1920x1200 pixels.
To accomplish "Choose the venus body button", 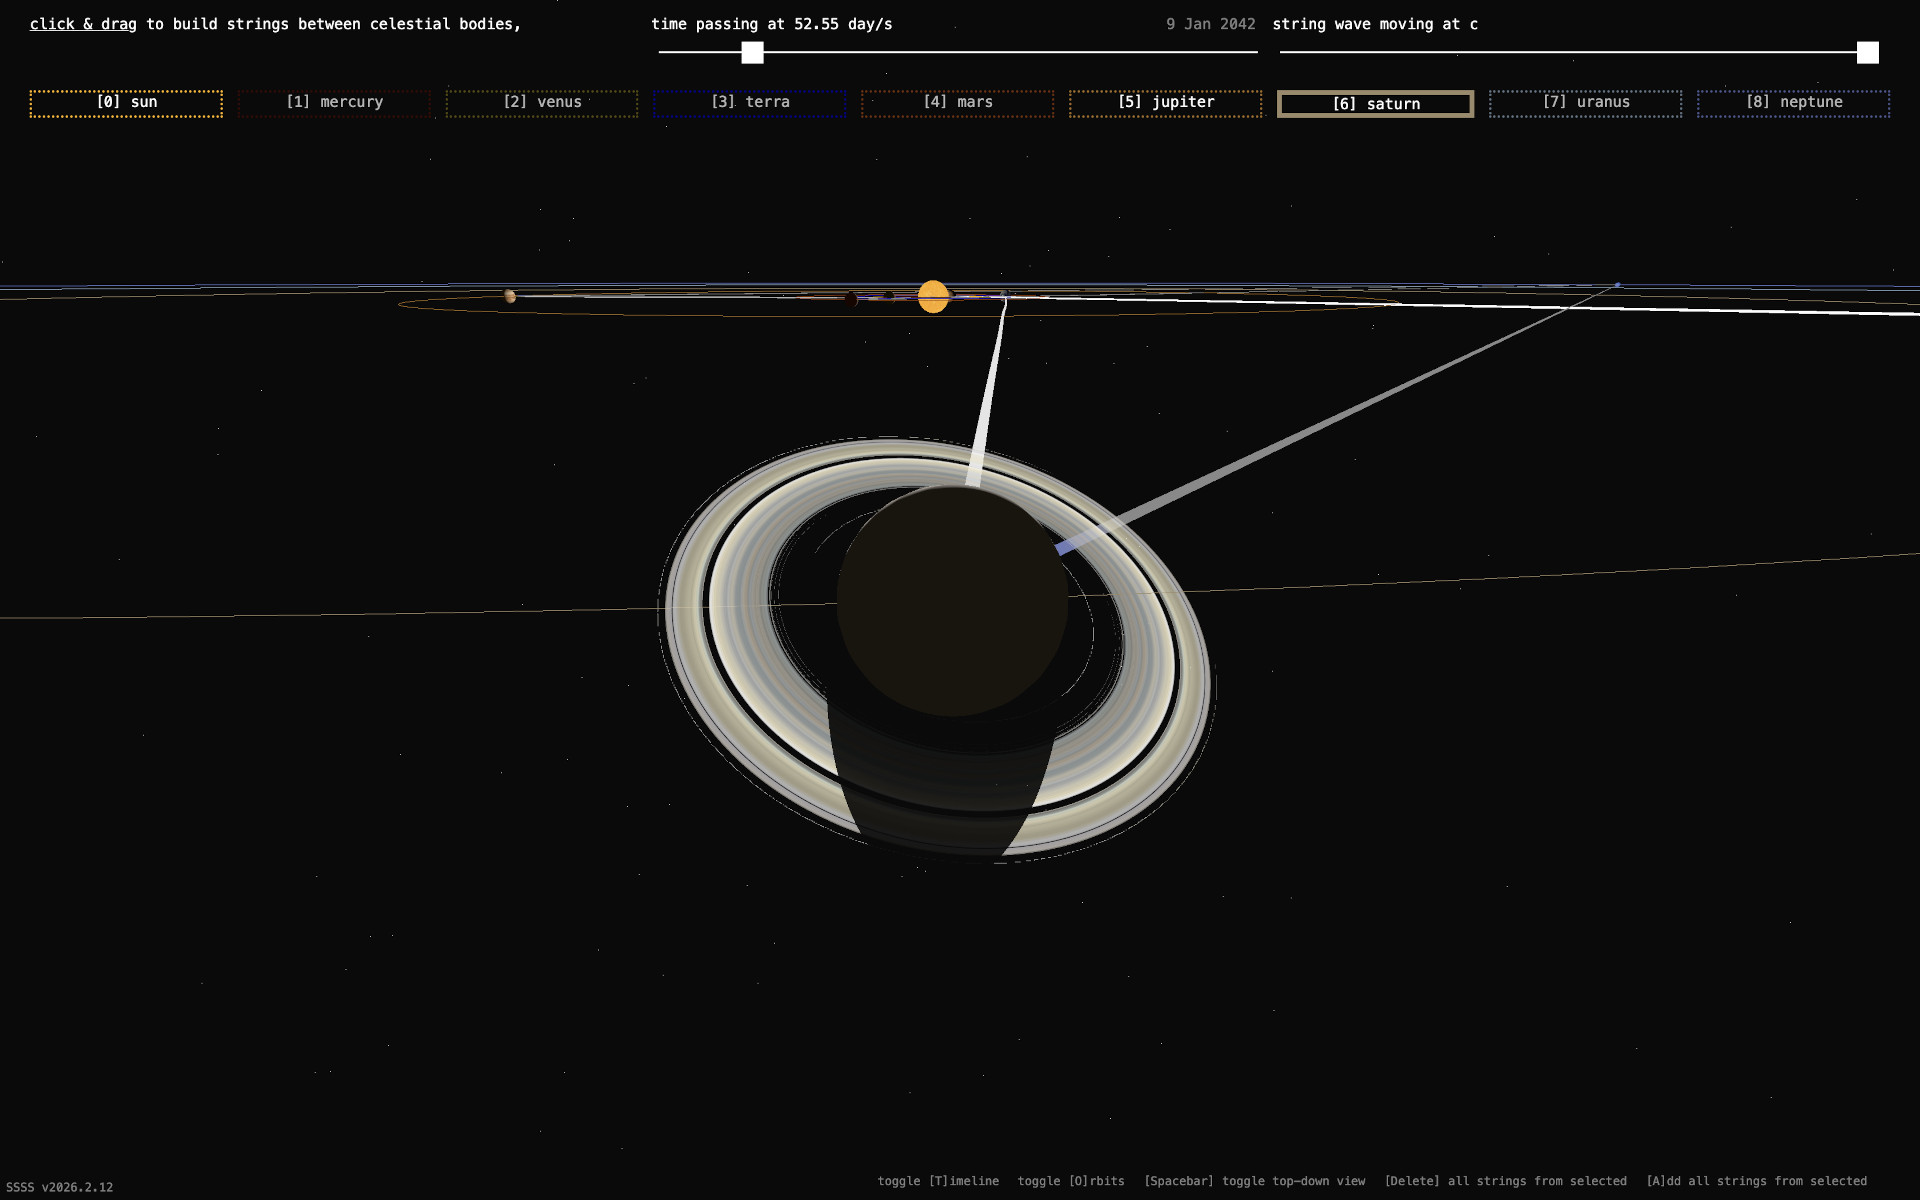I will point(542,103).
